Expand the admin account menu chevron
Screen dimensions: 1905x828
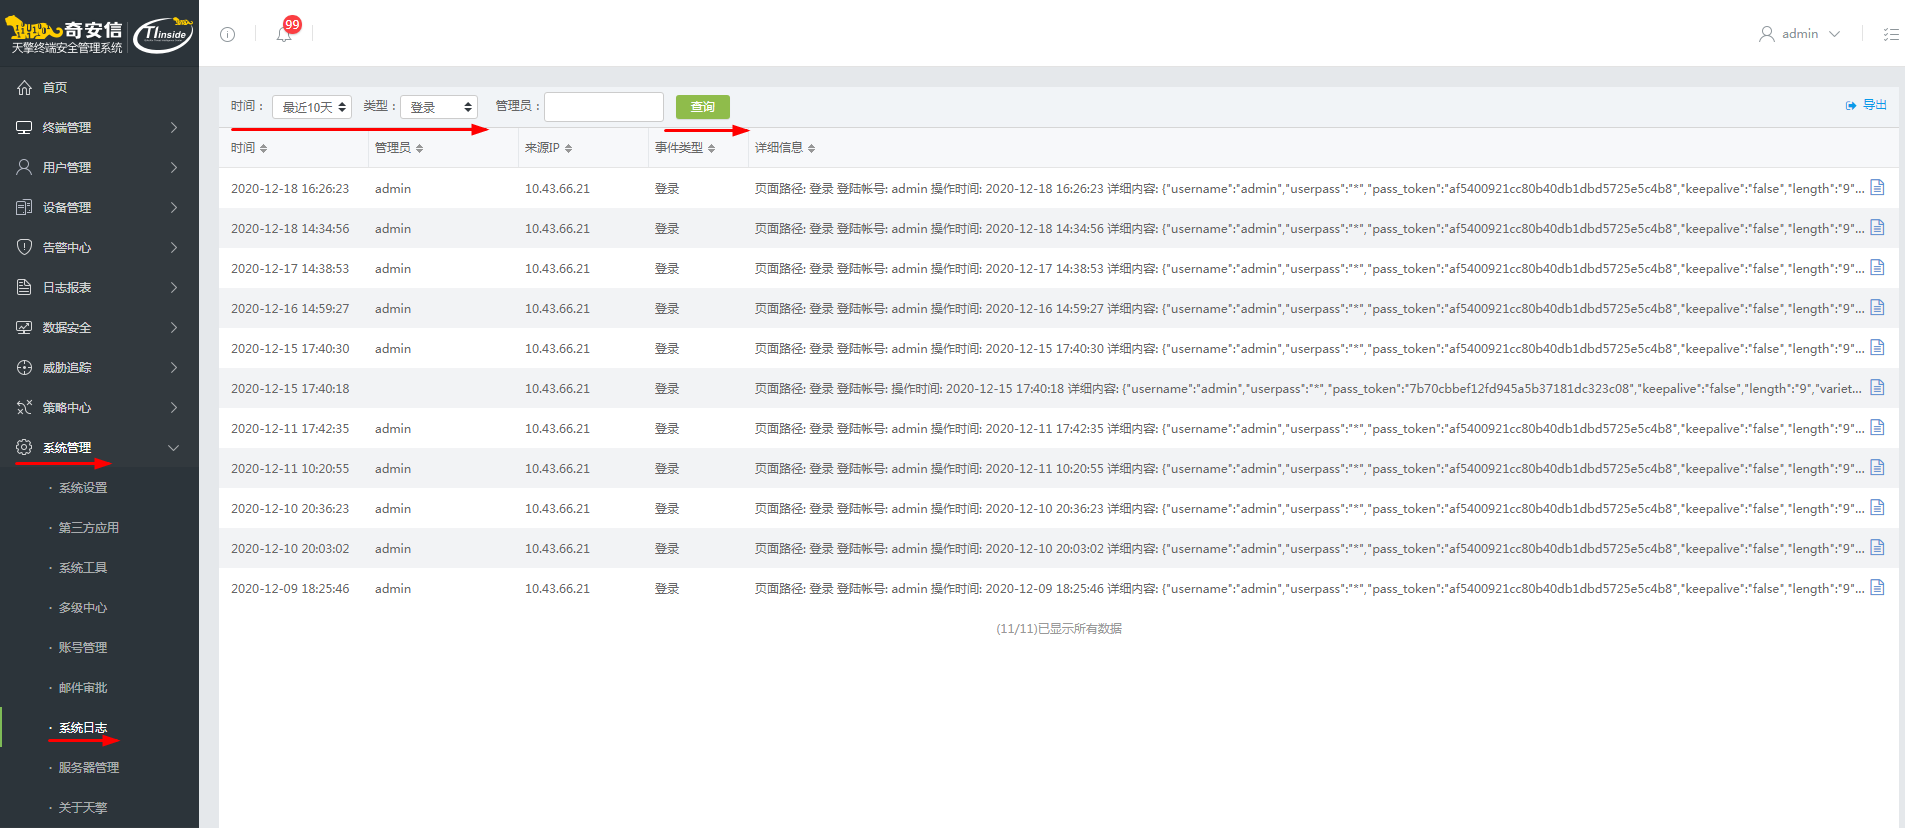point(1834,34)
